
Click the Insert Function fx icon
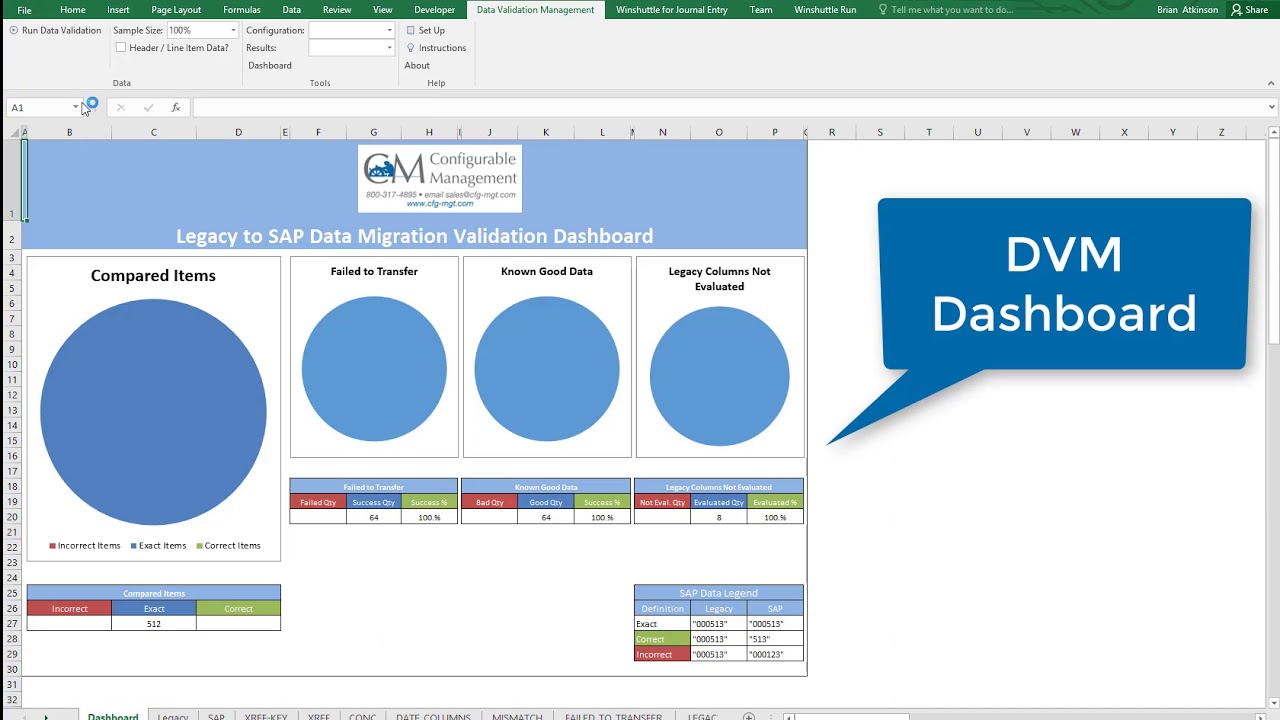pyautogui.click(x=176, y=107)
